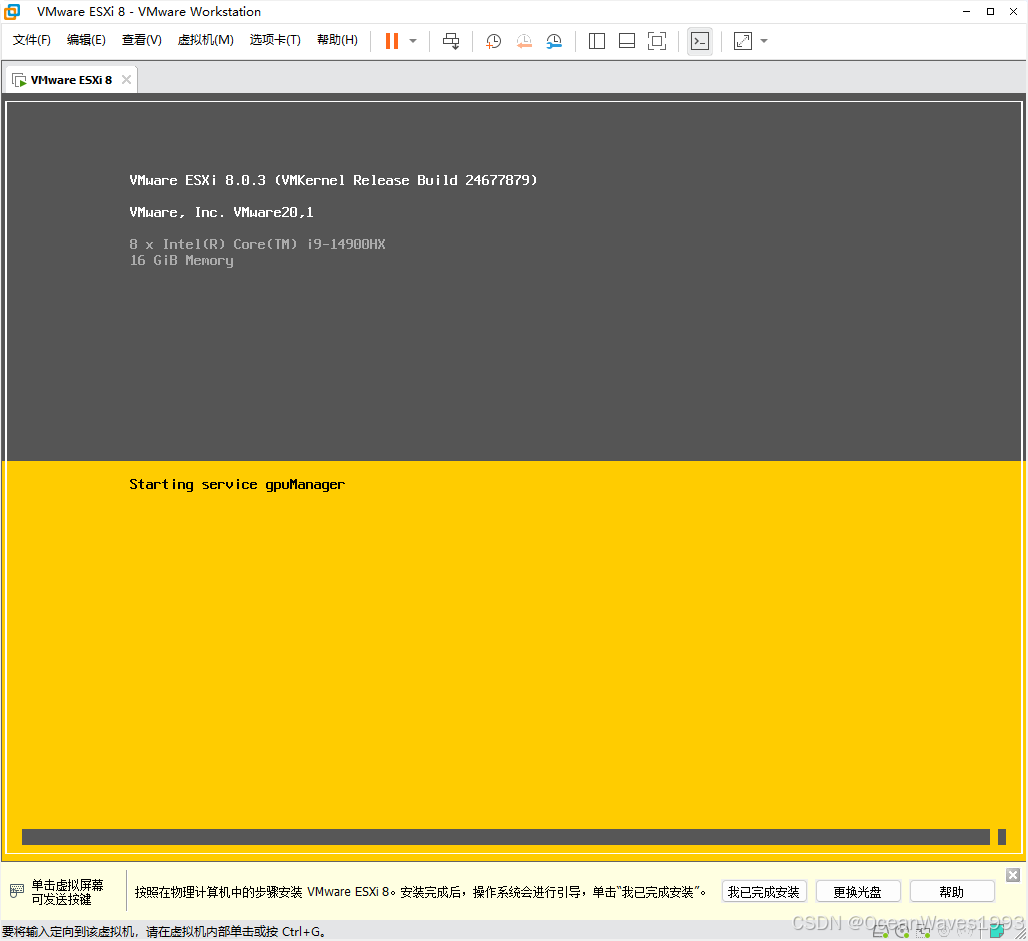Viewport: 1028px width, 941px height.
Task: Click the keyboard icon in hint bar
Action: point(17,891)
